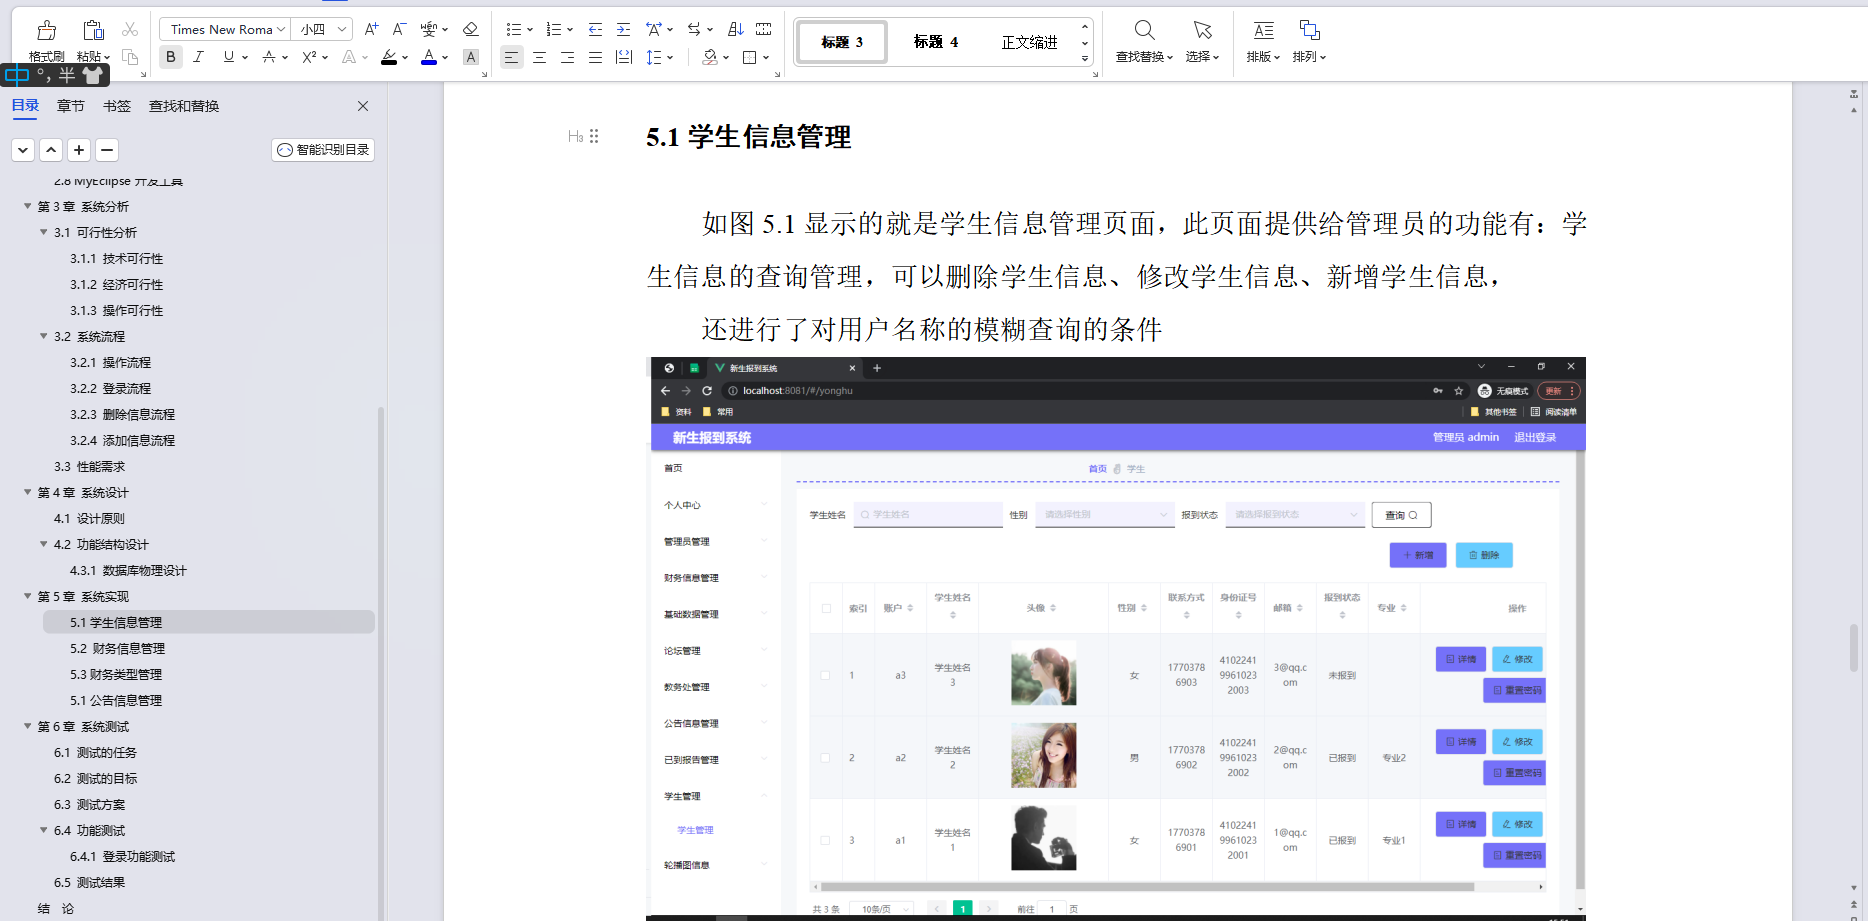This screenshot has width=1868, height=921.
Task: Switch to the 章节 (Chapters) tab
Action: [x=70, y=105]
